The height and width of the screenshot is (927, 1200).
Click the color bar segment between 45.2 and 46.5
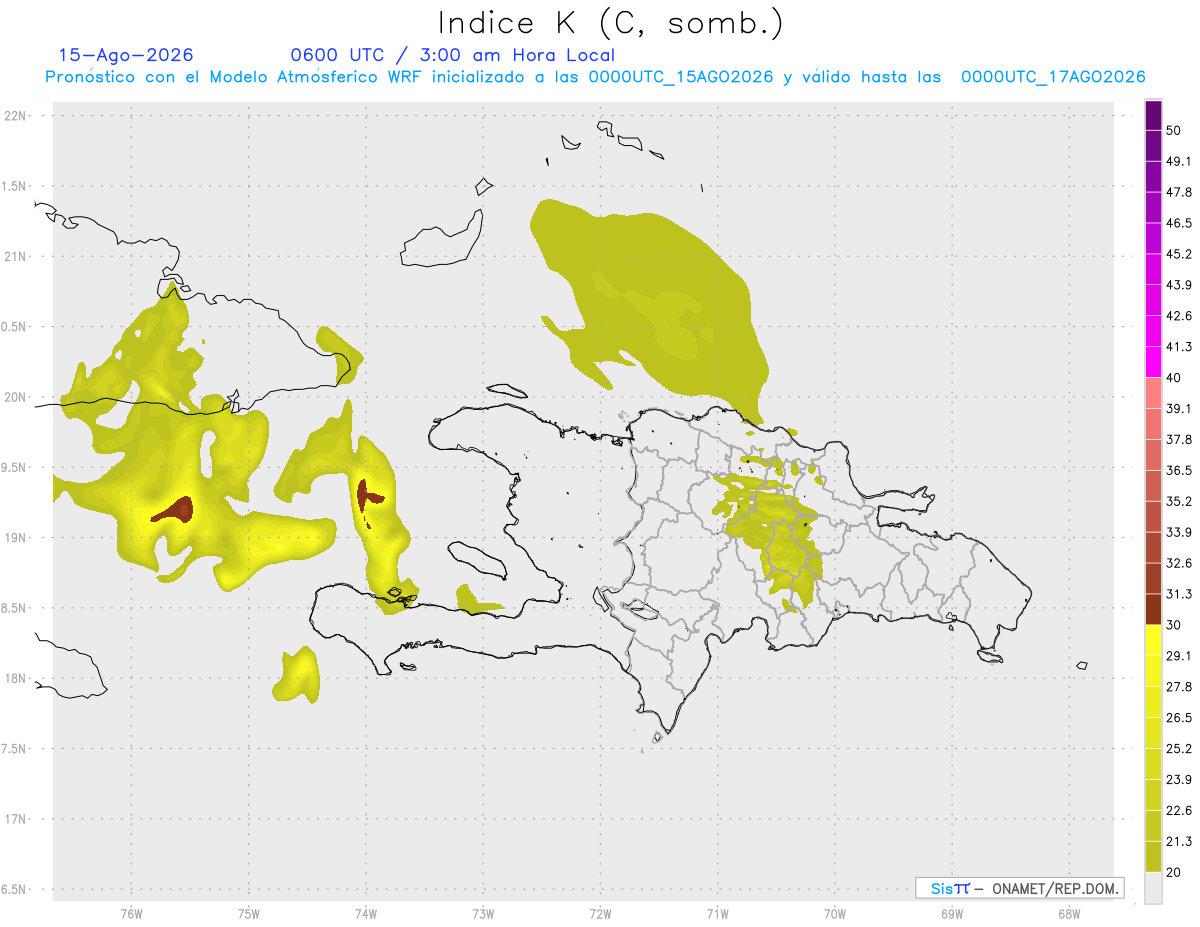click(1154, 238)
